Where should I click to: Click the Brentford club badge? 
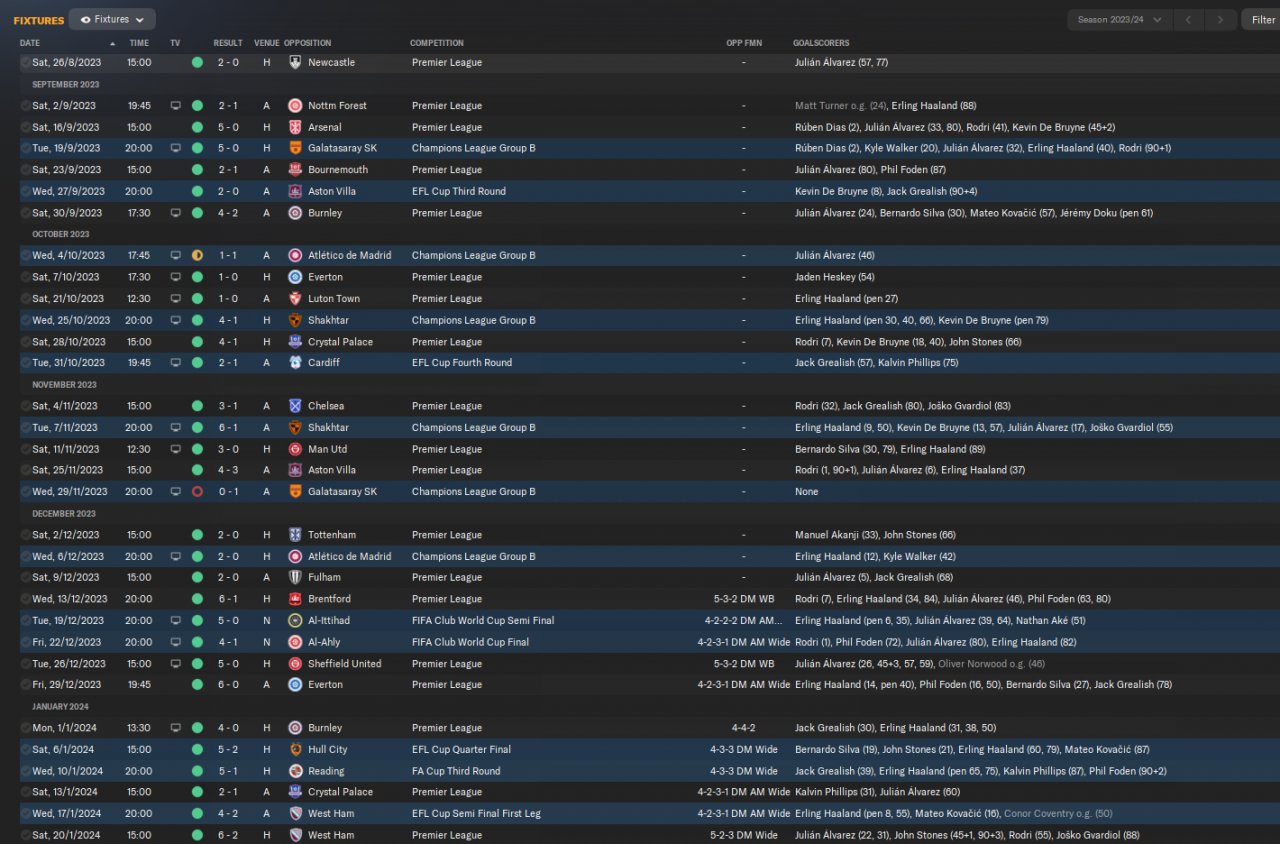pos(295,599)
